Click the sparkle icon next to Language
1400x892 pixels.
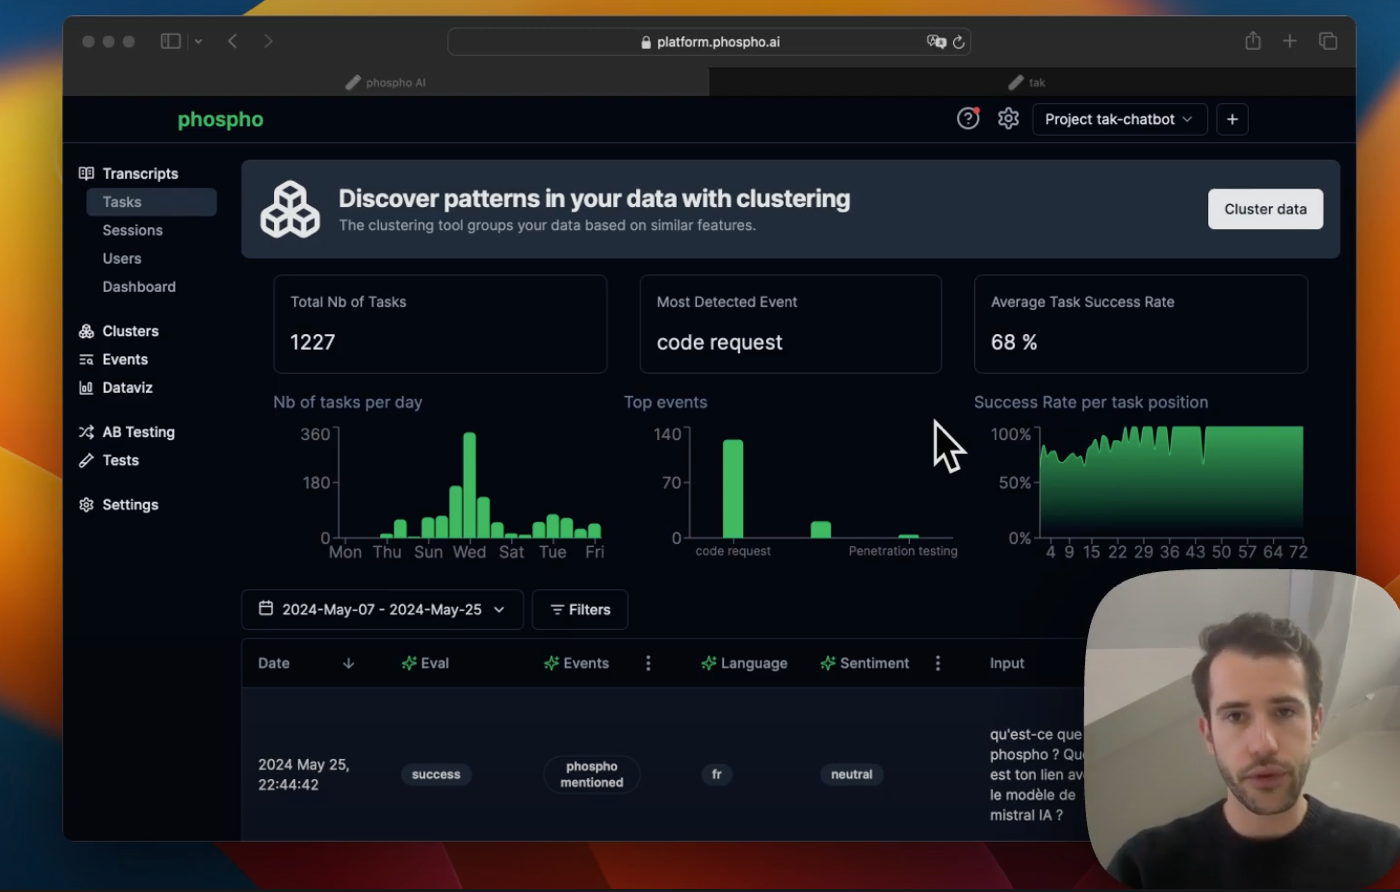[709, 663]
